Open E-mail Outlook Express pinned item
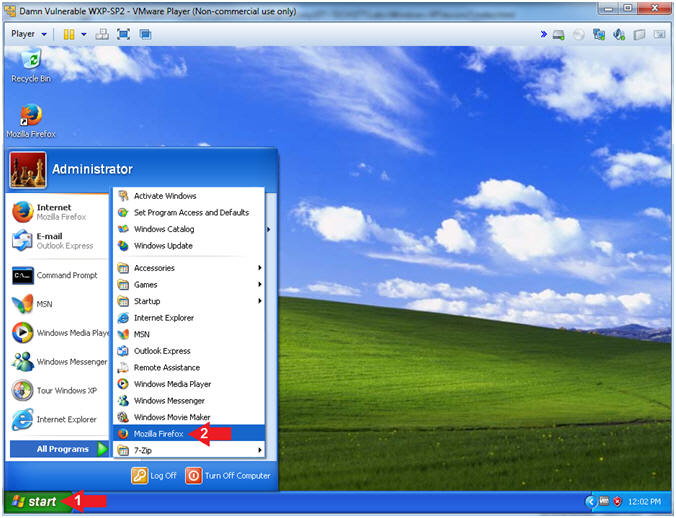Image resolution: width=676 pixels, height=518 pixels. click(x=58, y=241)
